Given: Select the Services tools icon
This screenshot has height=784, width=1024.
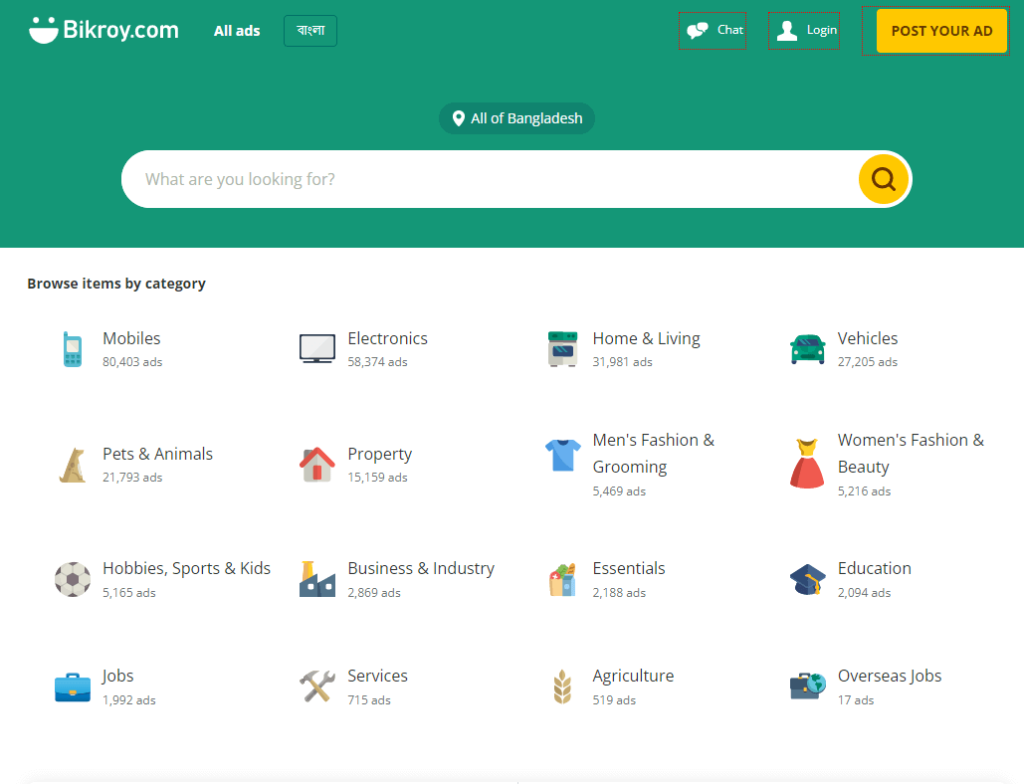Looking at the screenshot, I should click(316, 687).
